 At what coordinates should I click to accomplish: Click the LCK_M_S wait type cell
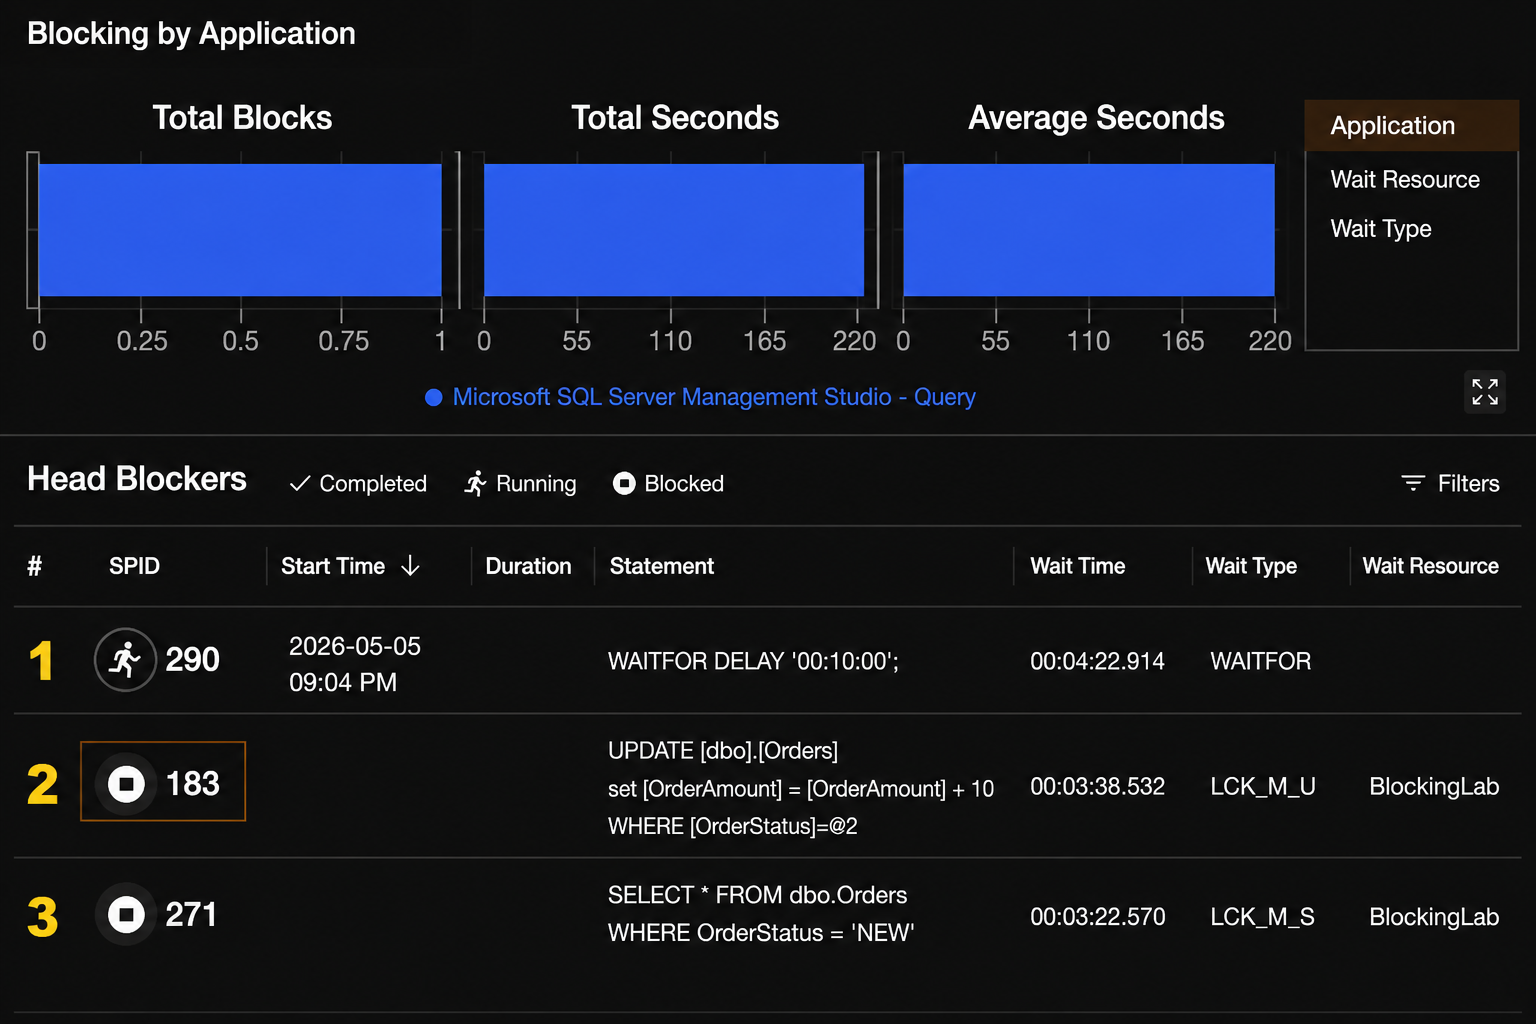1262,917
